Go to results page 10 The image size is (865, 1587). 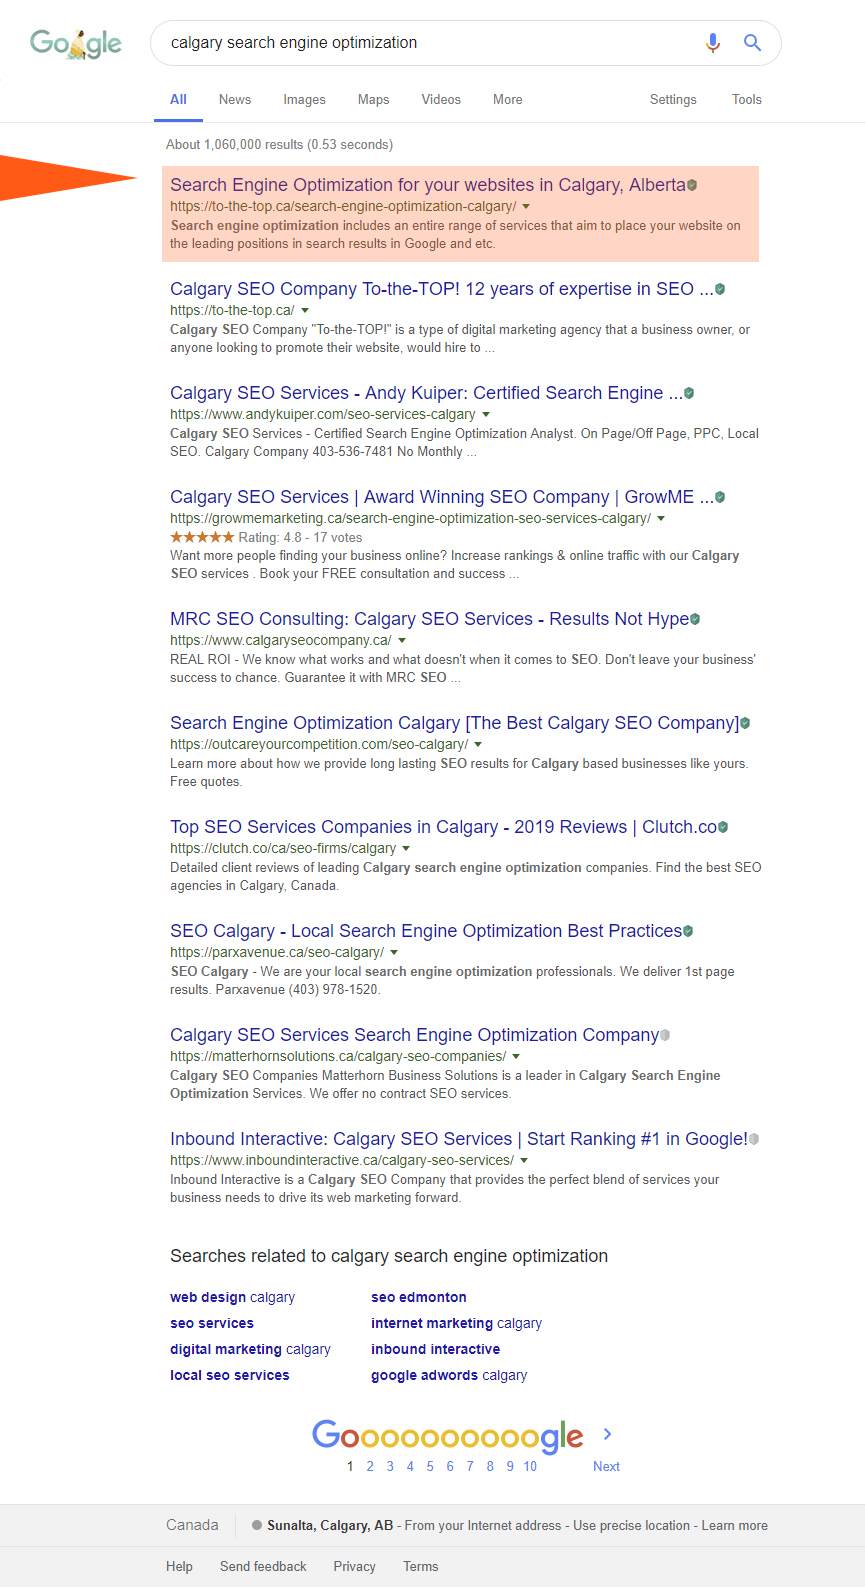530,1466
